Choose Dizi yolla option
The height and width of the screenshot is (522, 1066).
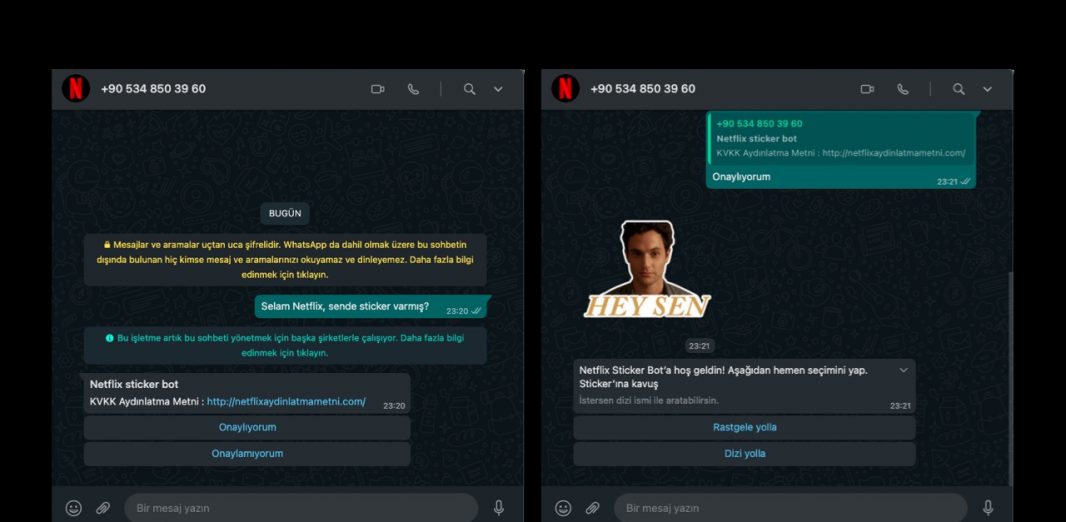tap(744, 453)
